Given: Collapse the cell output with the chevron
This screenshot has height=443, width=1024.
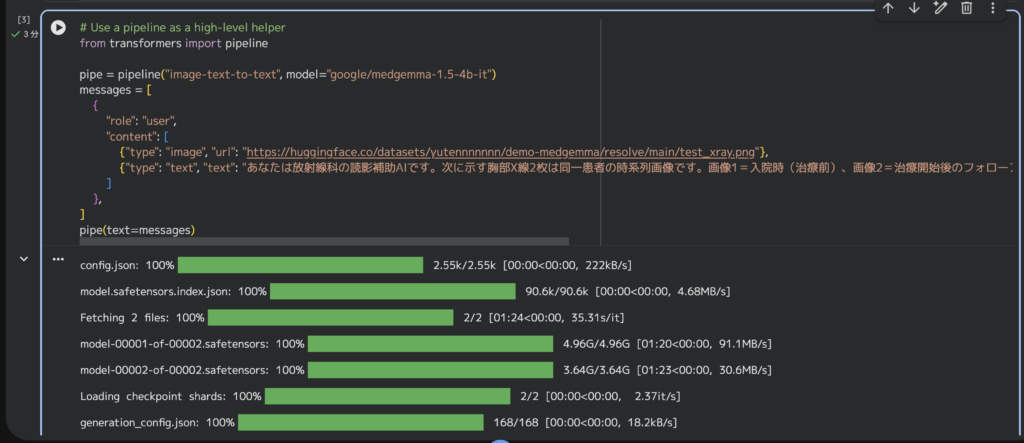Looking at the screenshot, I should point(23,260).
